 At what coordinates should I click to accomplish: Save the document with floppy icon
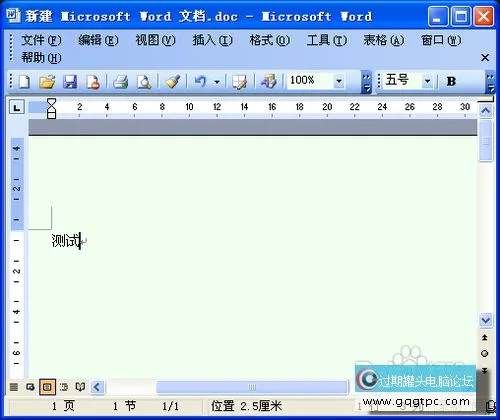pos(70,82)
